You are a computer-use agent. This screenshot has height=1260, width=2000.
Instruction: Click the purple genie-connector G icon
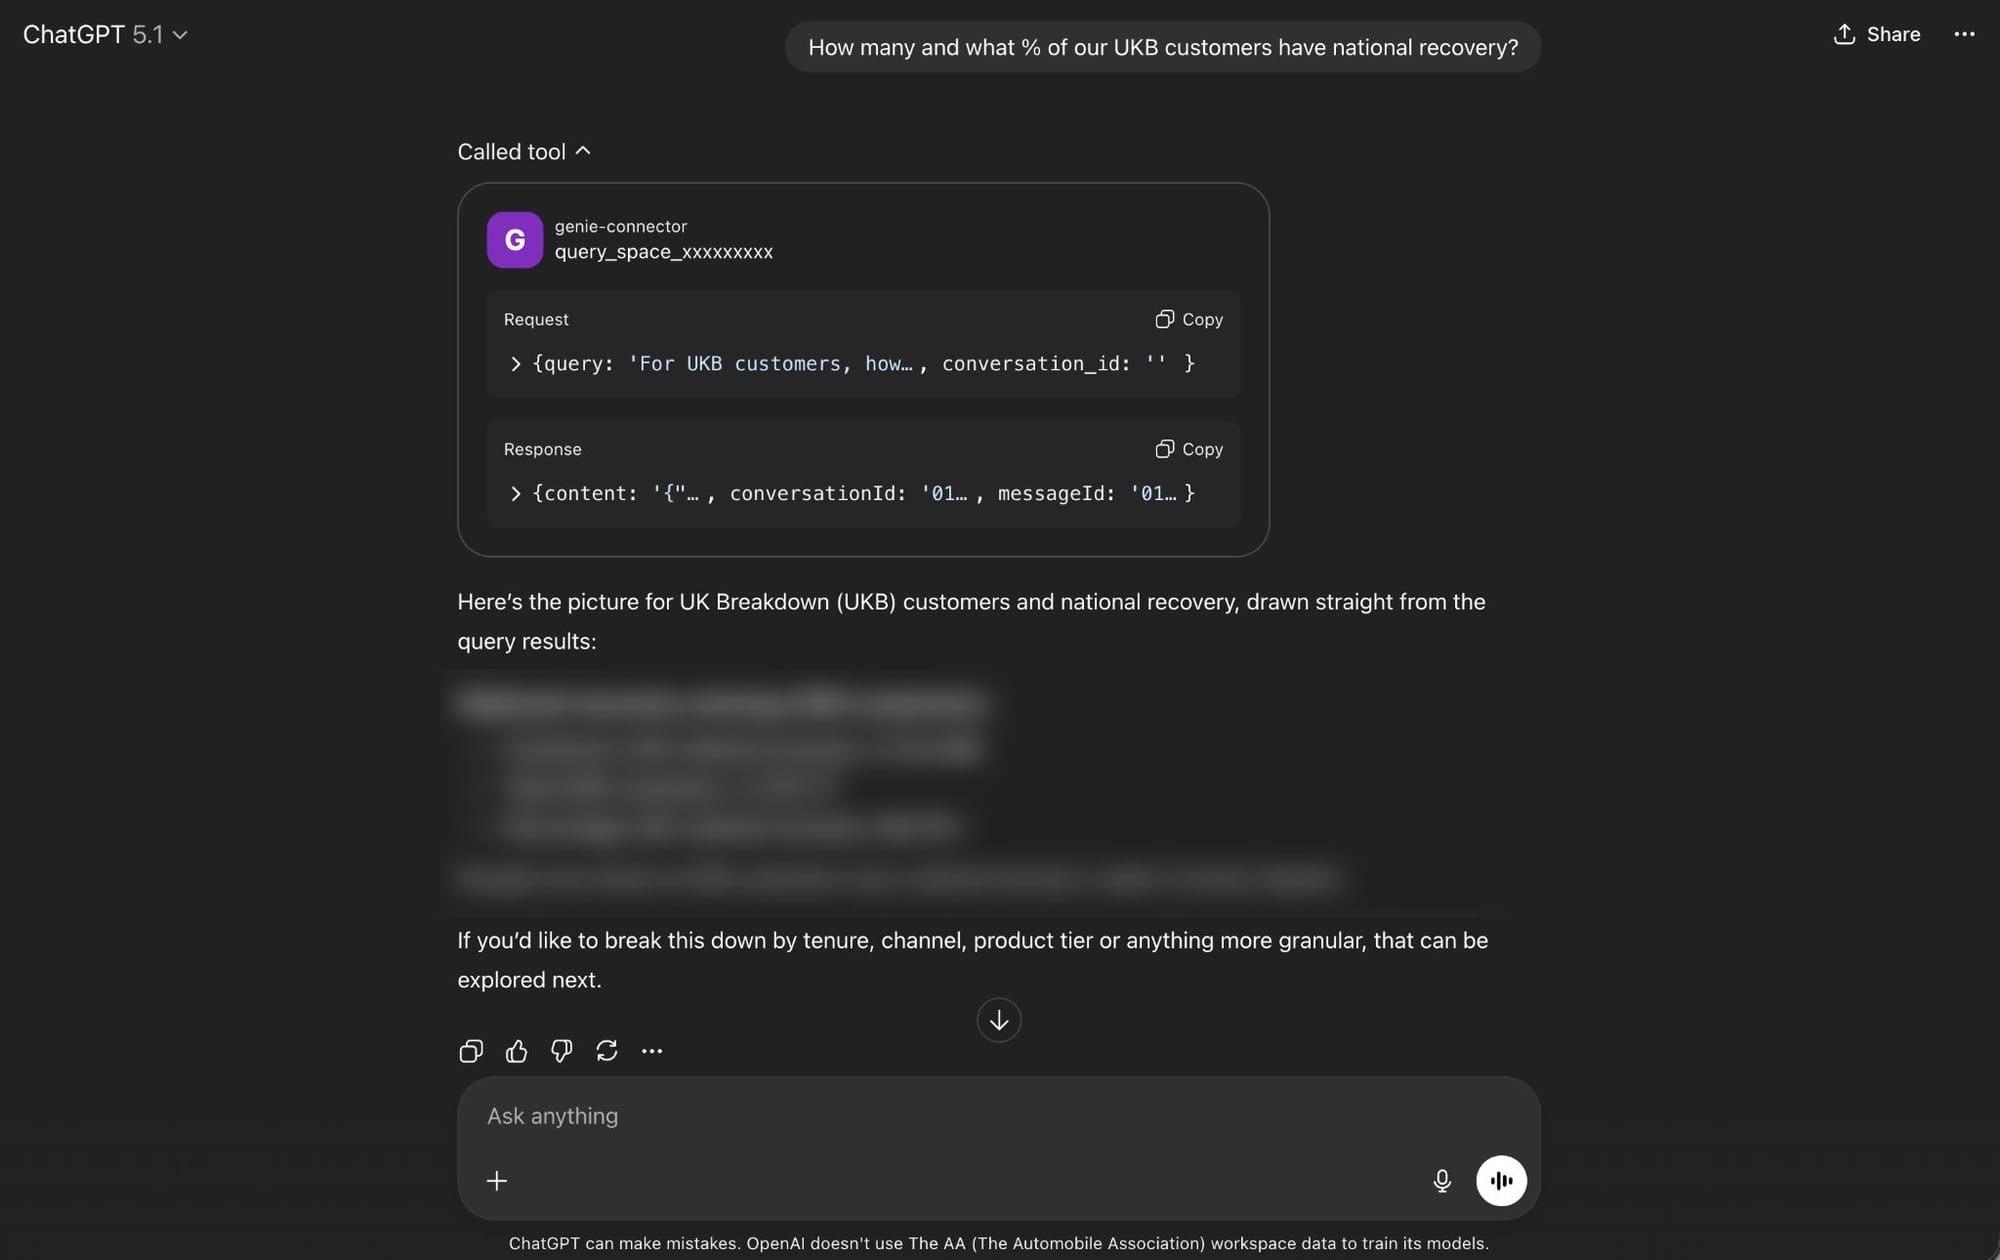pos(515,240)
